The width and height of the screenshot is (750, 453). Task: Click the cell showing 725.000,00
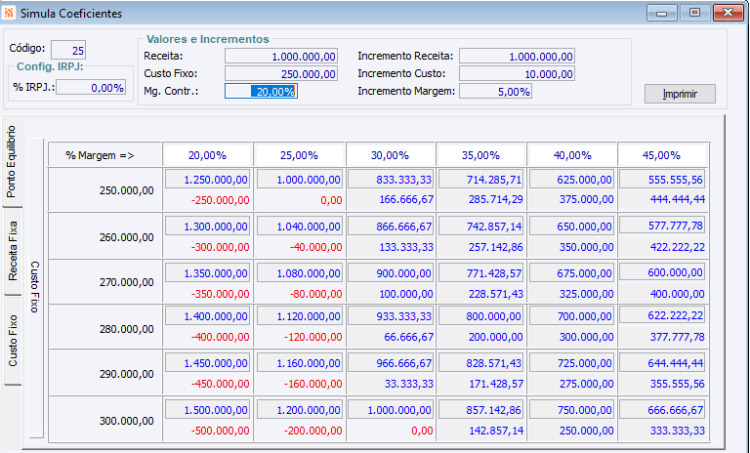tap(572, 364)
